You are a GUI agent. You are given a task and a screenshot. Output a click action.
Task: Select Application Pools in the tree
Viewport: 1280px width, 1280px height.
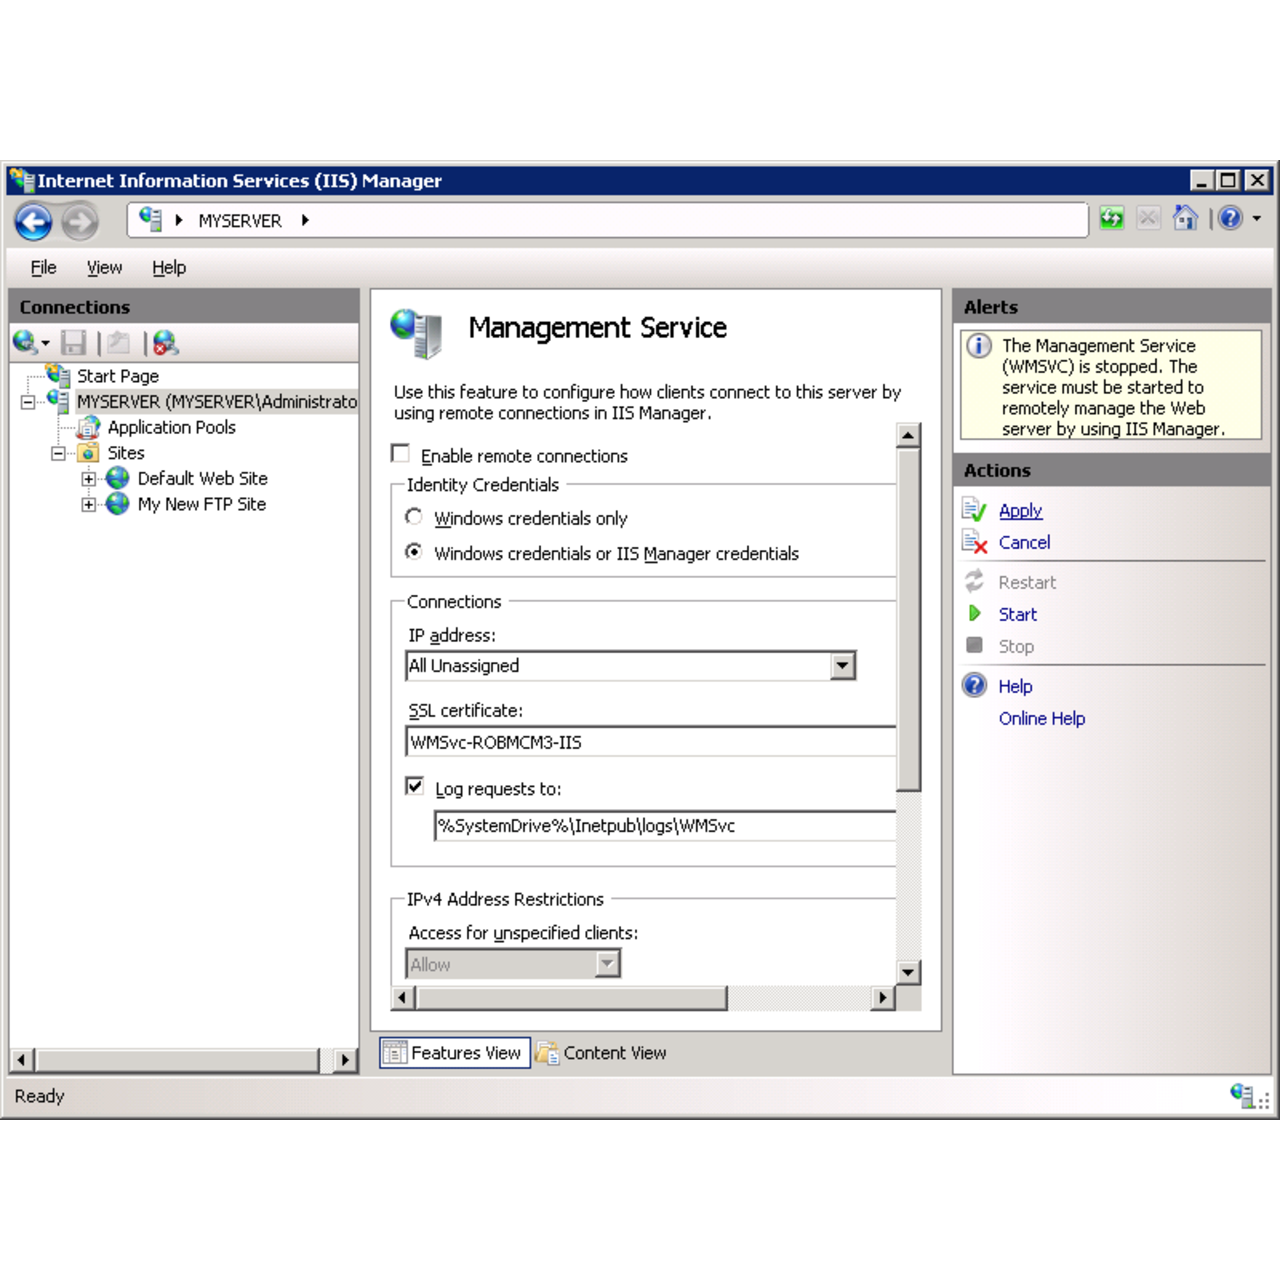tap(171, 427)
